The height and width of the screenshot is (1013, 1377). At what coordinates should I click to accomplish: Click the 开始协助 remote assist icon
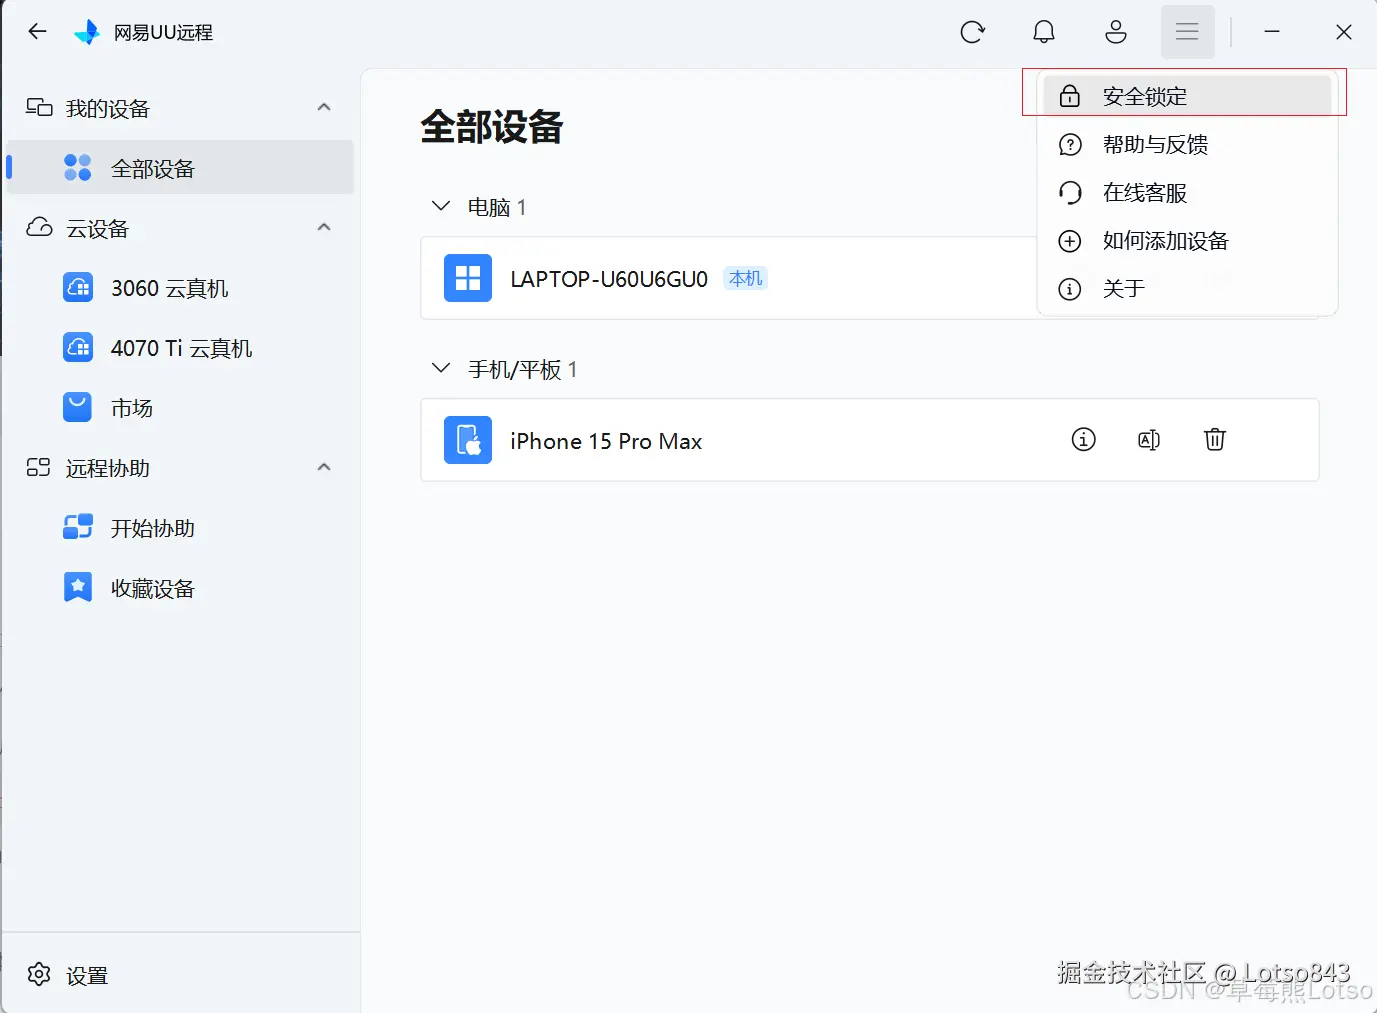tap(77, 527)
